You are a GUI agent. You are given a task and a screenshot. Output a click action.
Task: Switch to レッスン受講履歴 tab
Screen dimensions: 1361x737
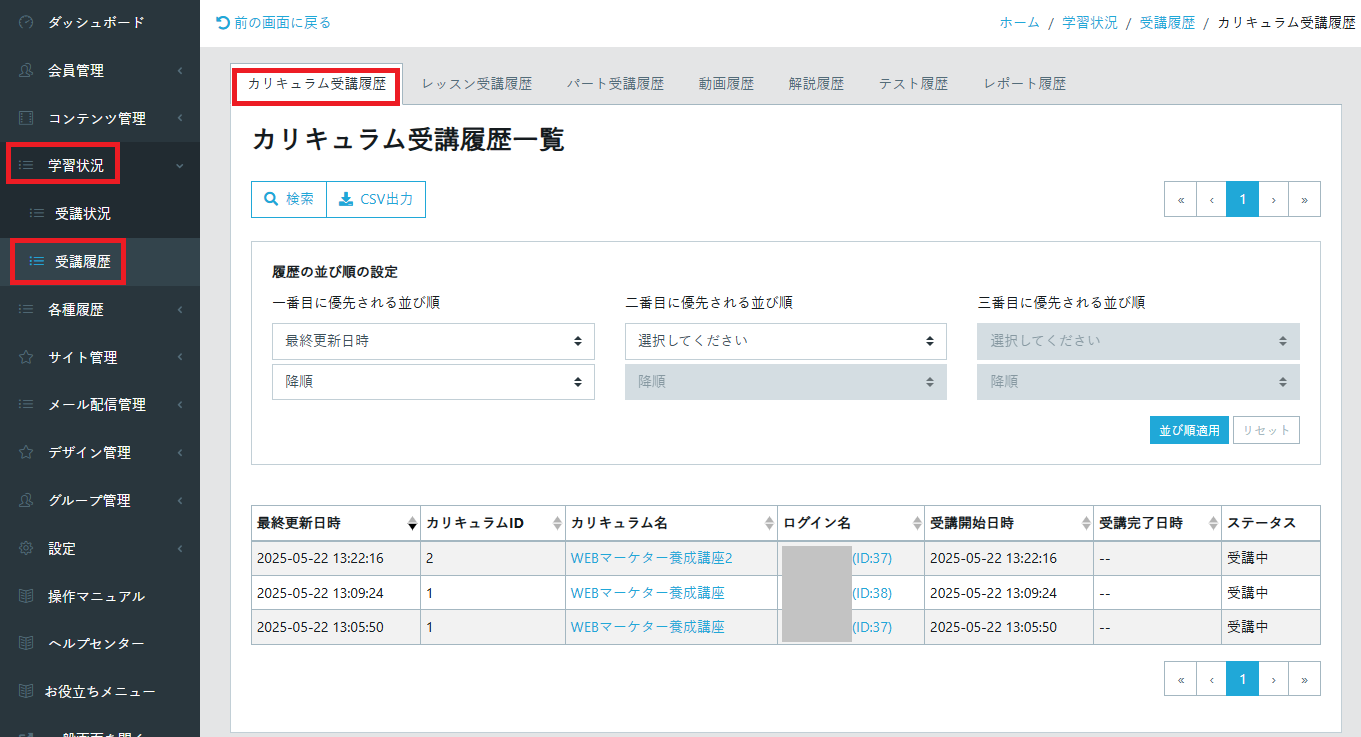[477, 84]
